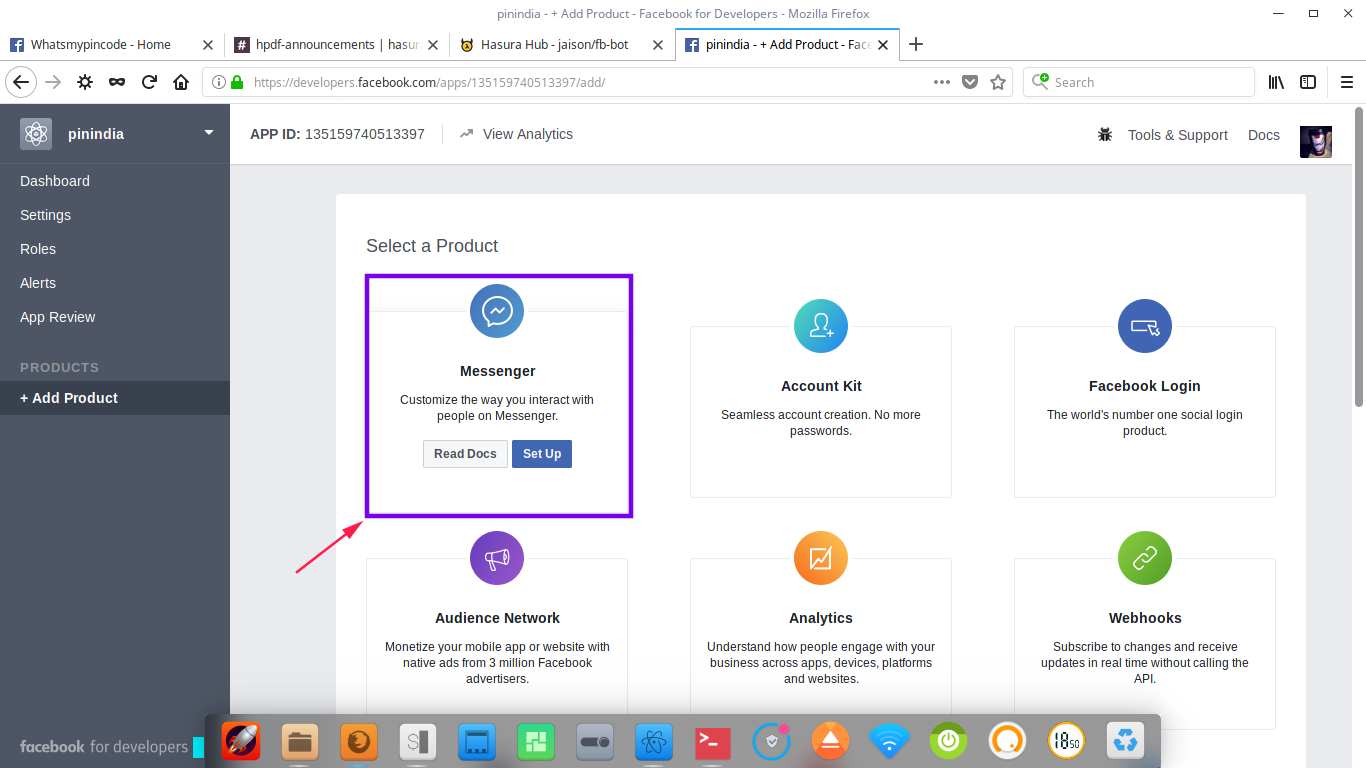The width and height of the screenshot is (1366, 768).
Task: Click the Firefox icon in the dock
Action: [359, 741]
